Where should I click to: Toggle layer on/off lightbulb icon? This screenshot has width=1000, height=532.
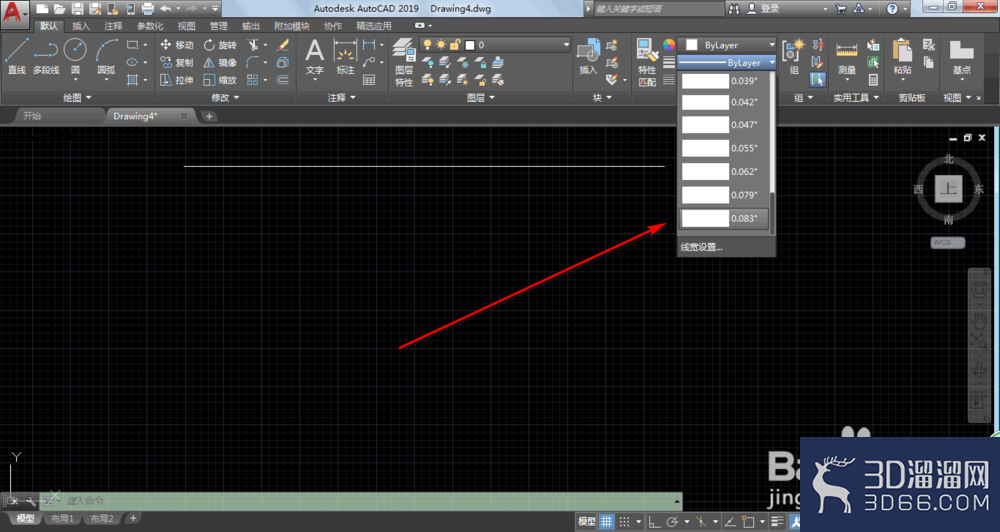tap(427, 45)
